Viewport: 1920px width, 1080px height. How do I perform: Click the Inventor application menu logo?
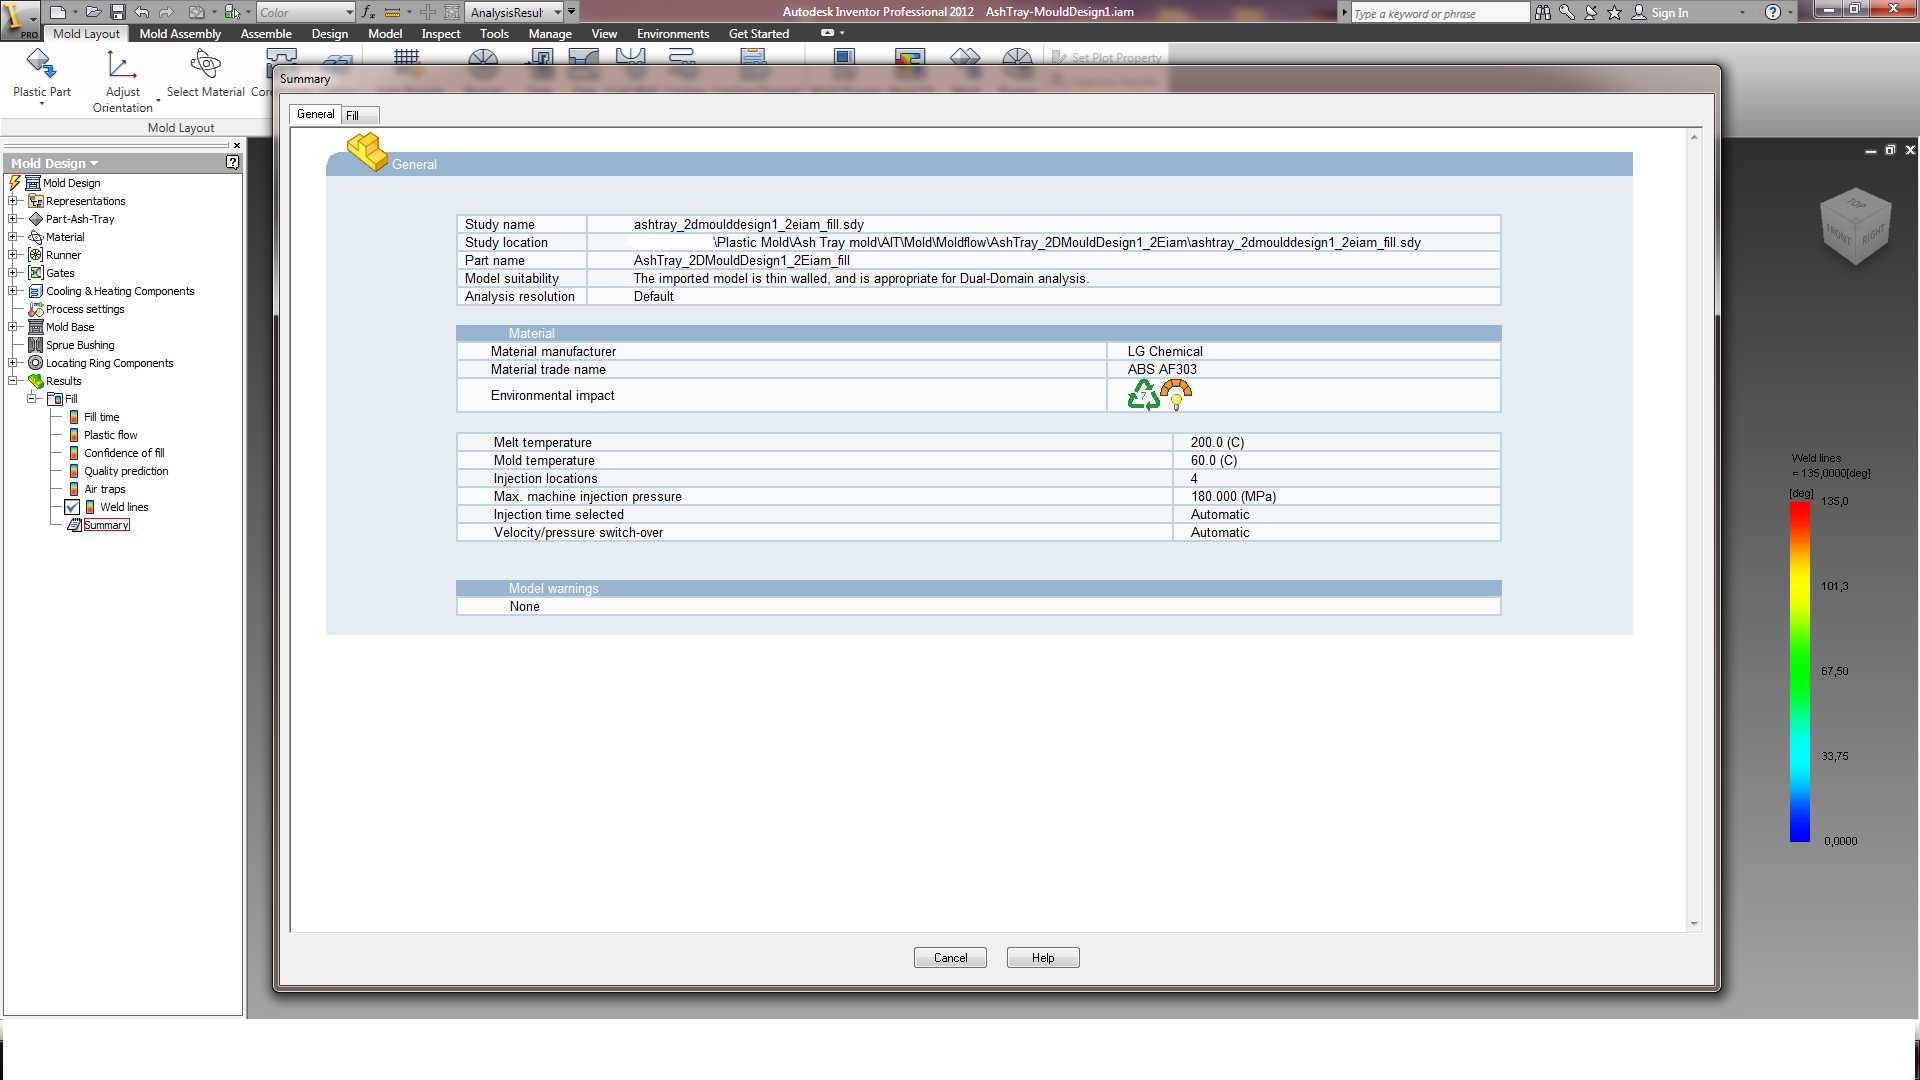[x=20, y=18]
